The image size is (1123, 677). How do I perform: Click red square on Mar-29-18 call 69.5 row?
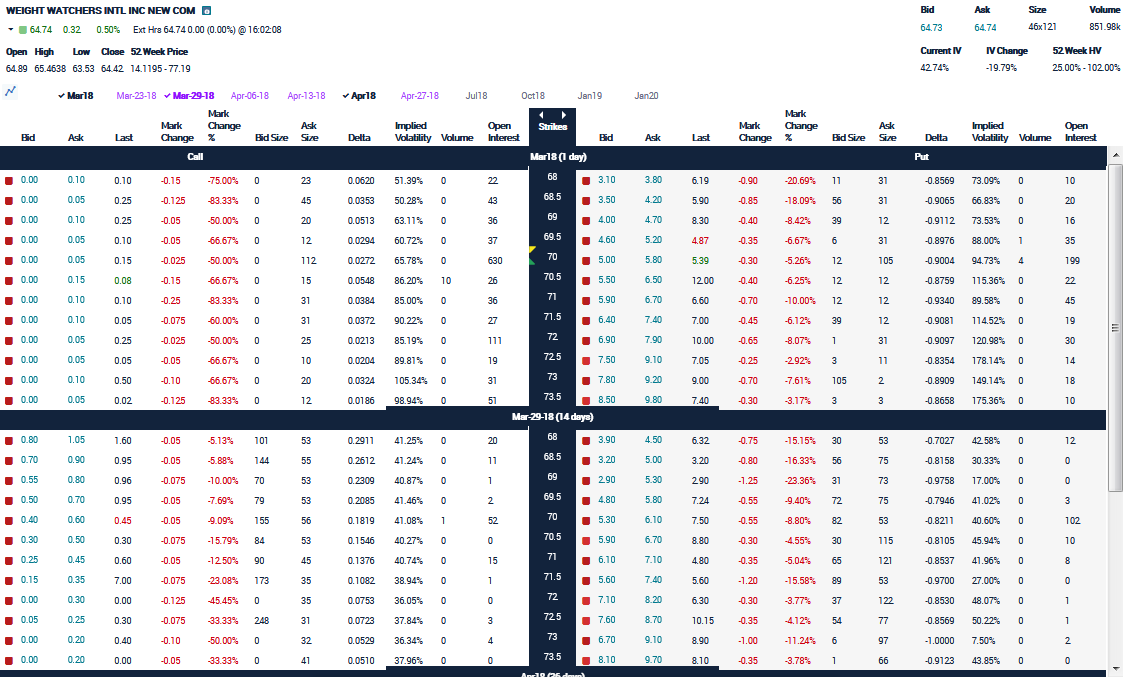tap(9, 501)
